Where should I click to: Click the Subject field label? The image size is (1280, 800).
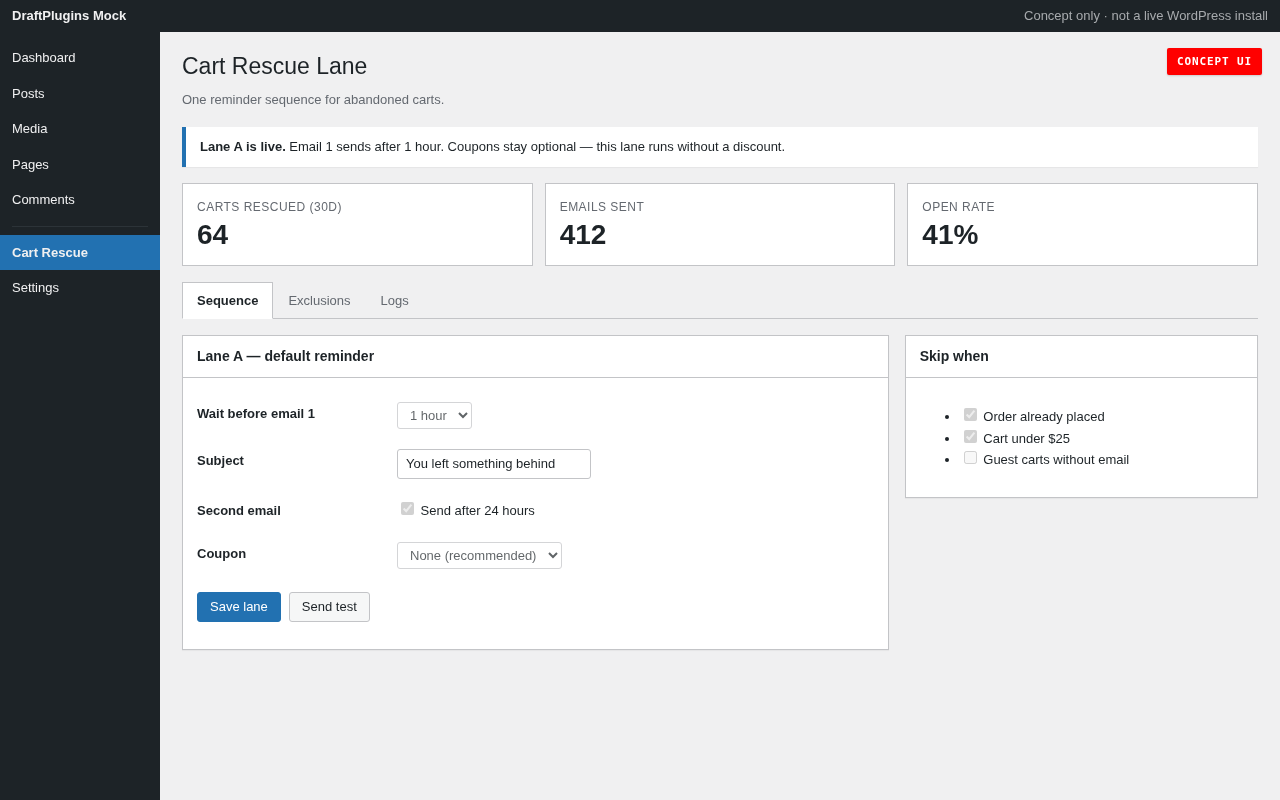[220, 461]
